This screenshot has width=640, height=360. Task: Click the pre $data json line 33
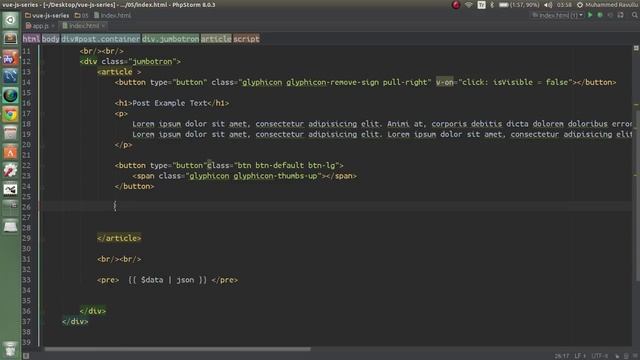167,280
